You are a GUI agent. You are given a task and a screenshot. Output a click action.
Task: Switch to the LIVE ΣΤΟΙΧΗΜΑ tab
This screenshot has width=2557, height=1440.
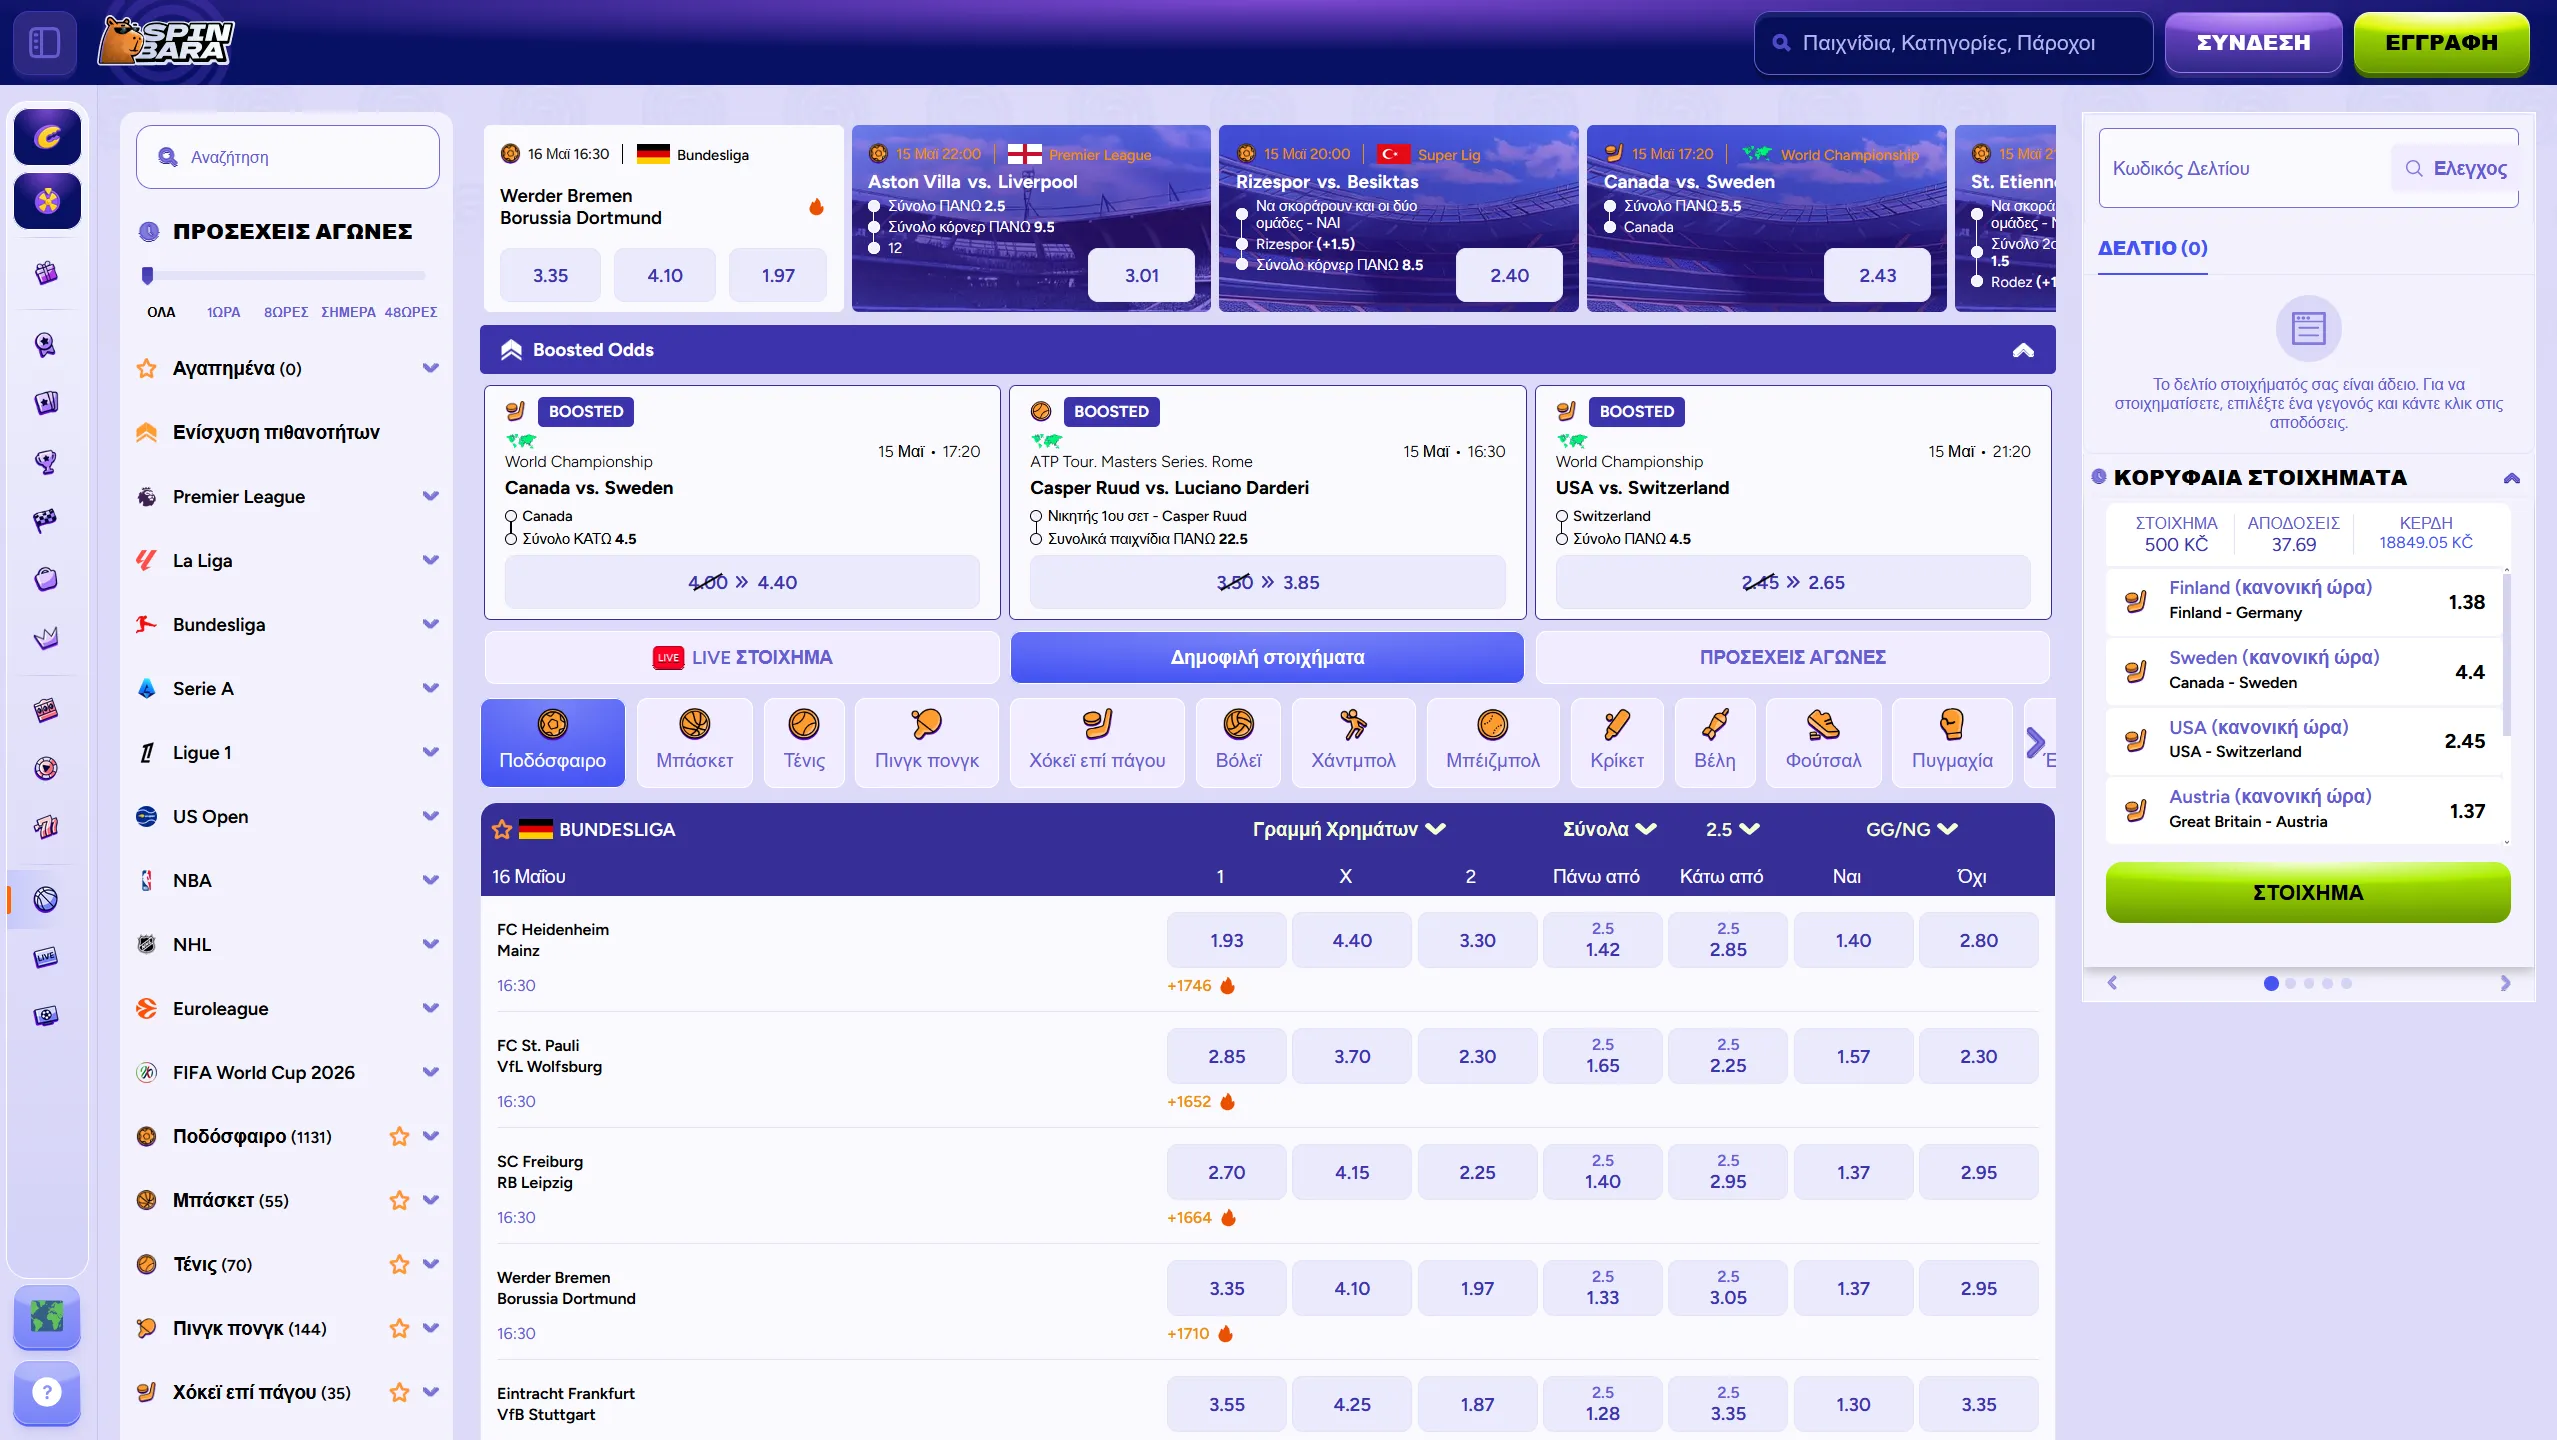(x=742, y=657)
